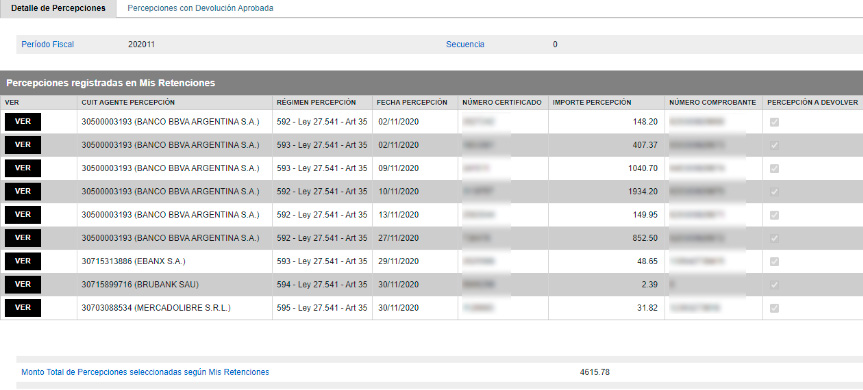Toggle devolver checkbox for 148.20 row

774,122
